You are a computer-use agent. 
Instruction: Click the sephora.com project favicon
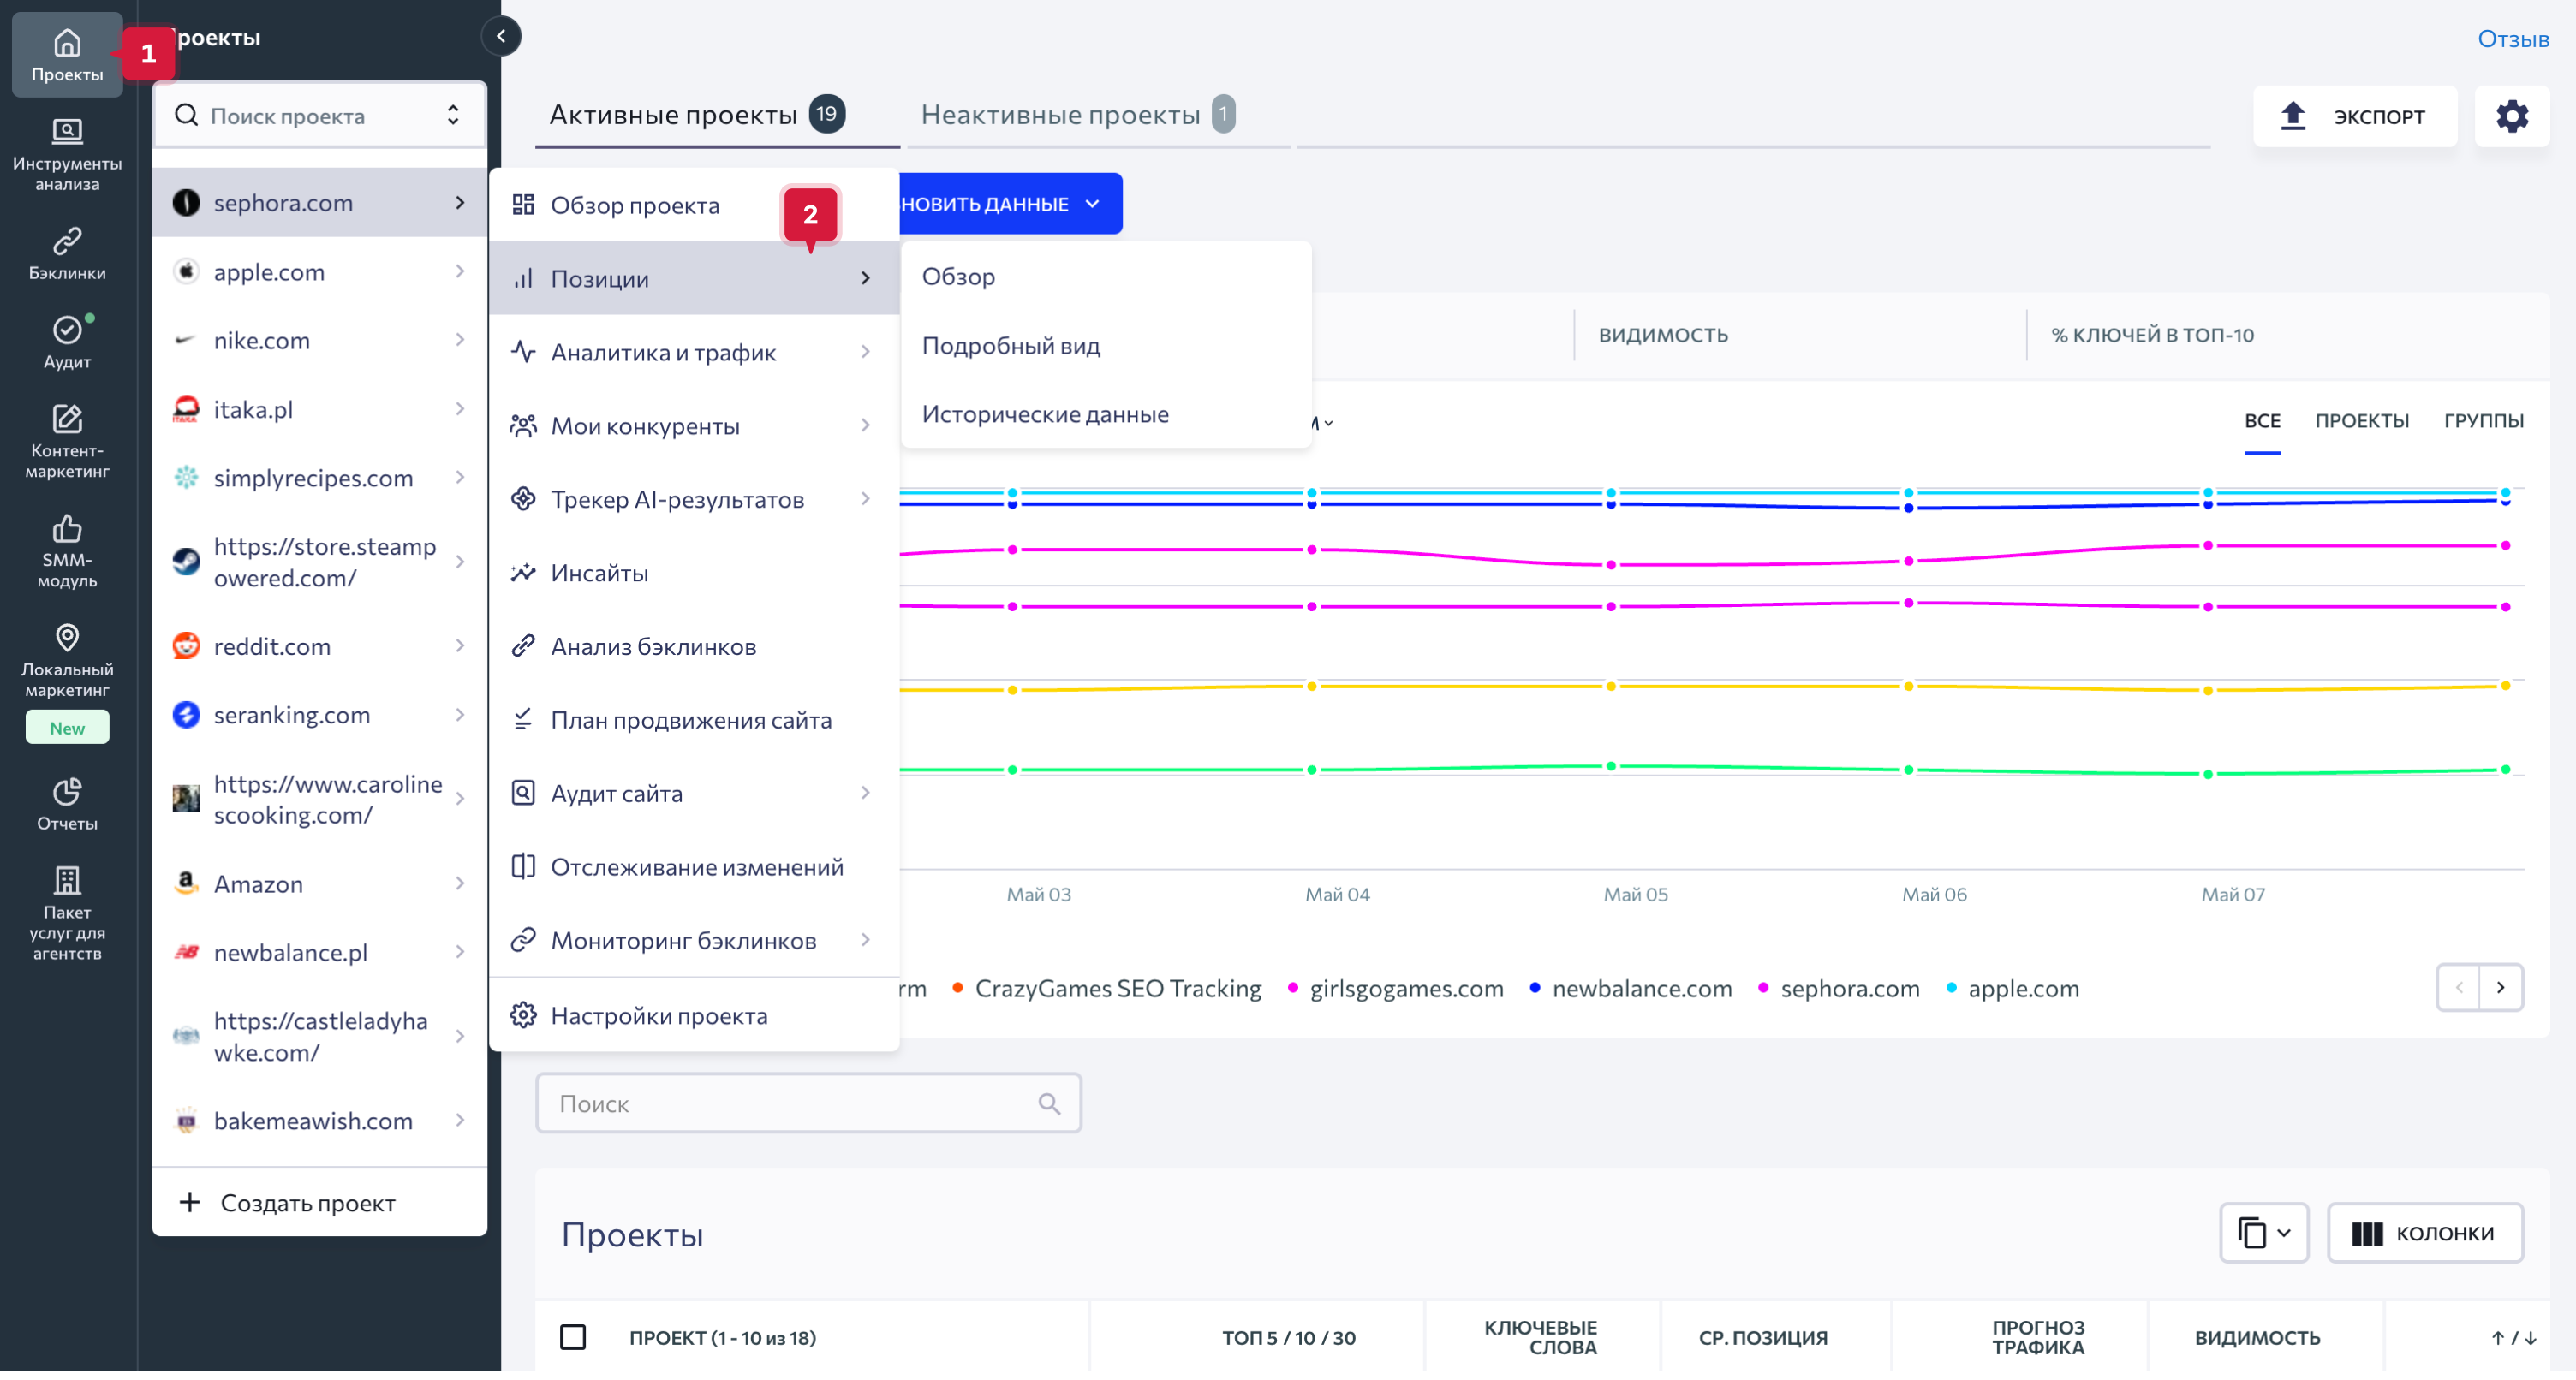pos(186,202)
